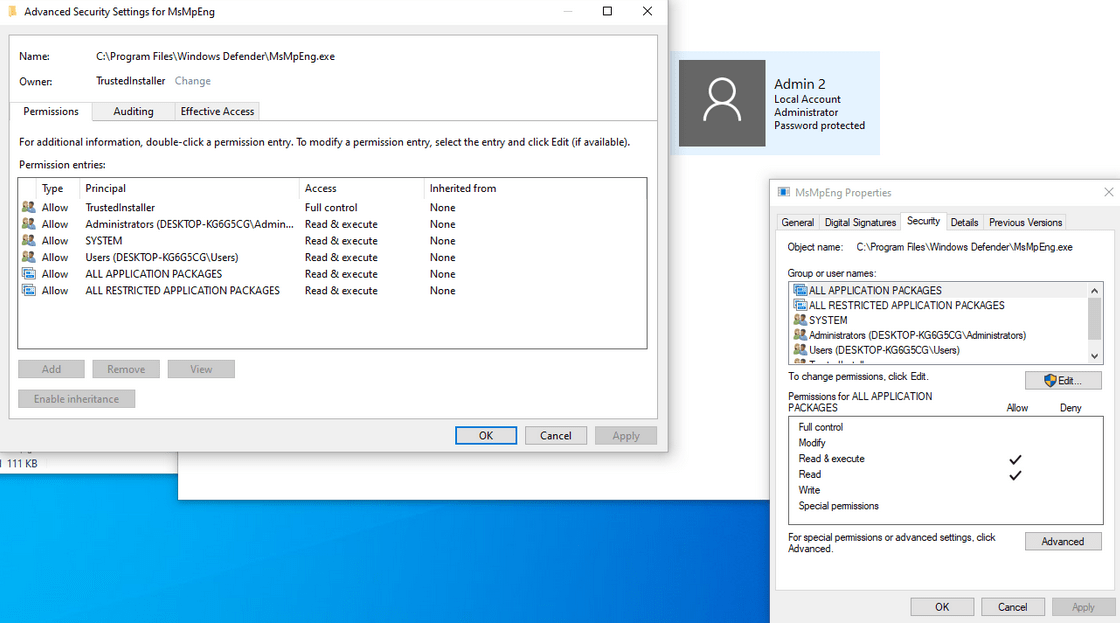The width and height of the screenshot is (1120, 623).
Task: Click OK in MsMpEng Properties dialog
Action: pos(942,607)
